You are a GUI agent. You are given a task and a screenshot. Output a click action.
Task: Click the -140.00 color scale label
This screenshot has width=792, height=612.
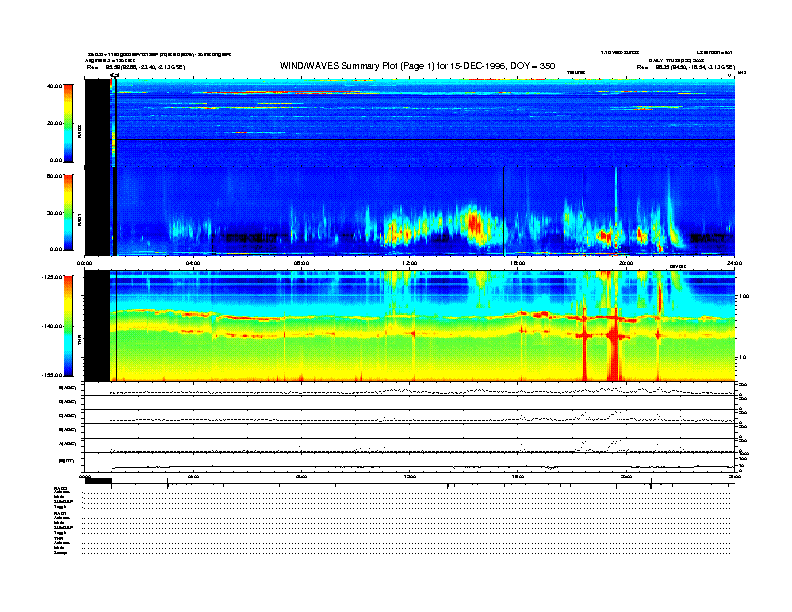[52, 326]
